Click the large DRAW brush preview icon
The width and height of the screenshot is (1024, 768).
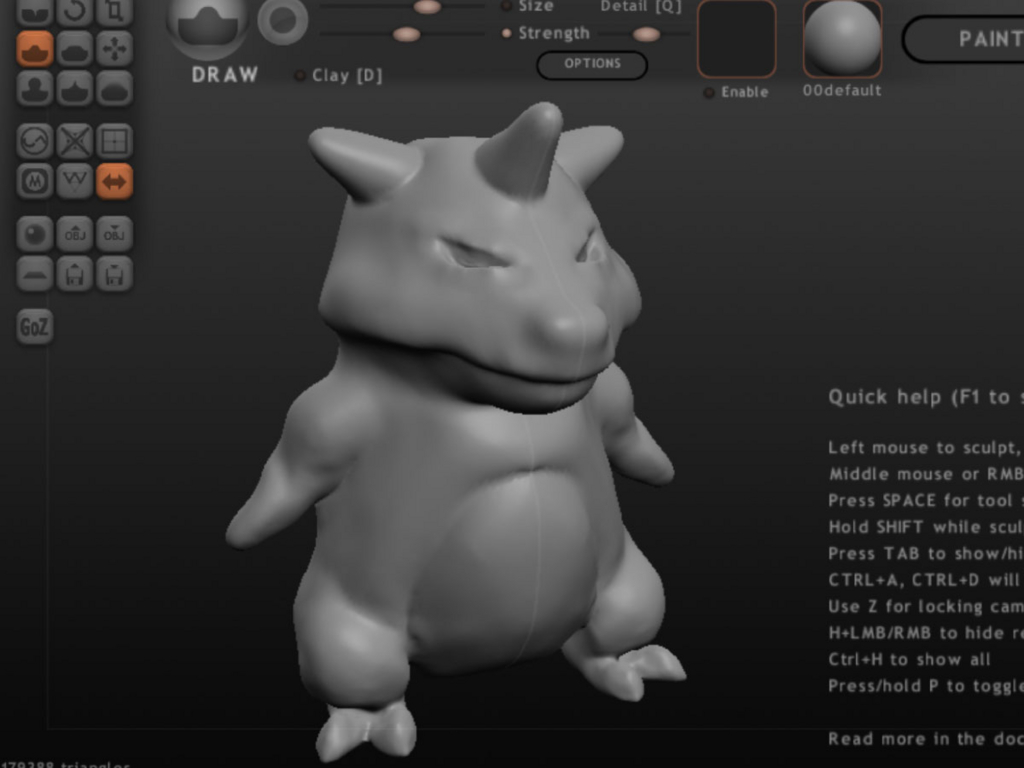[208, 26]
